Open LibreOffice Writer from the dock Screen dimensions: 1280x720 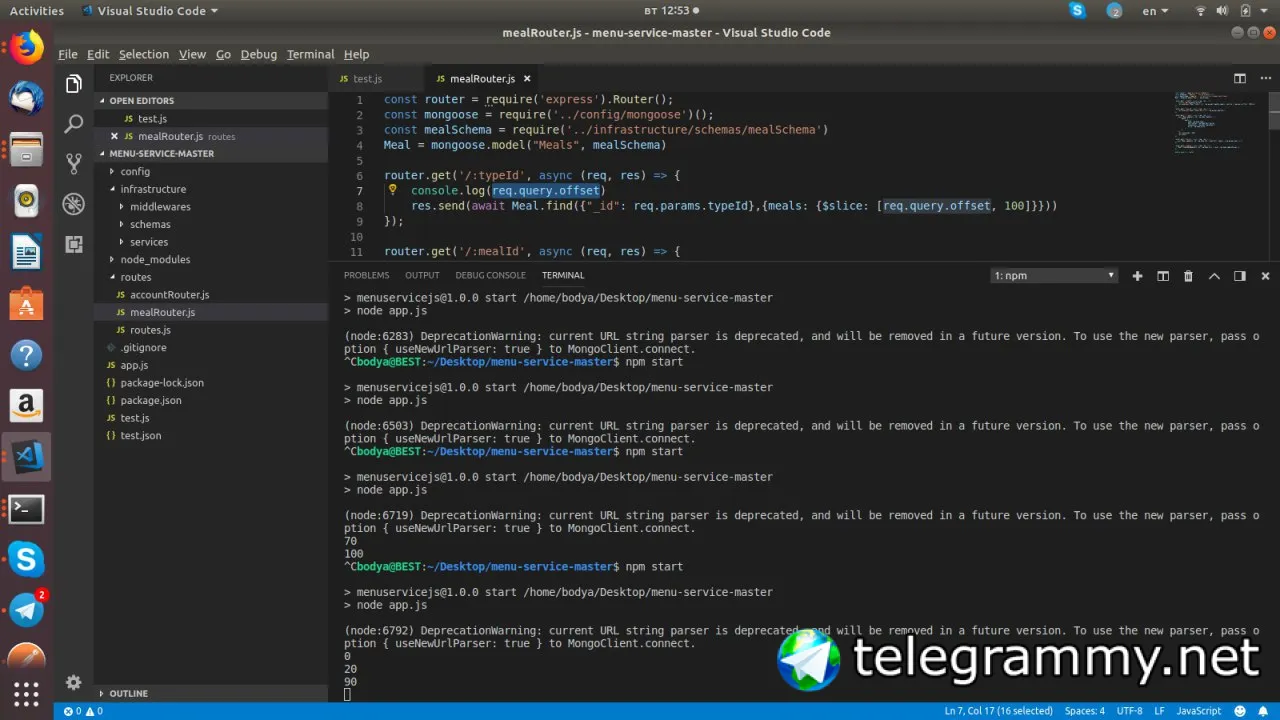27,253
